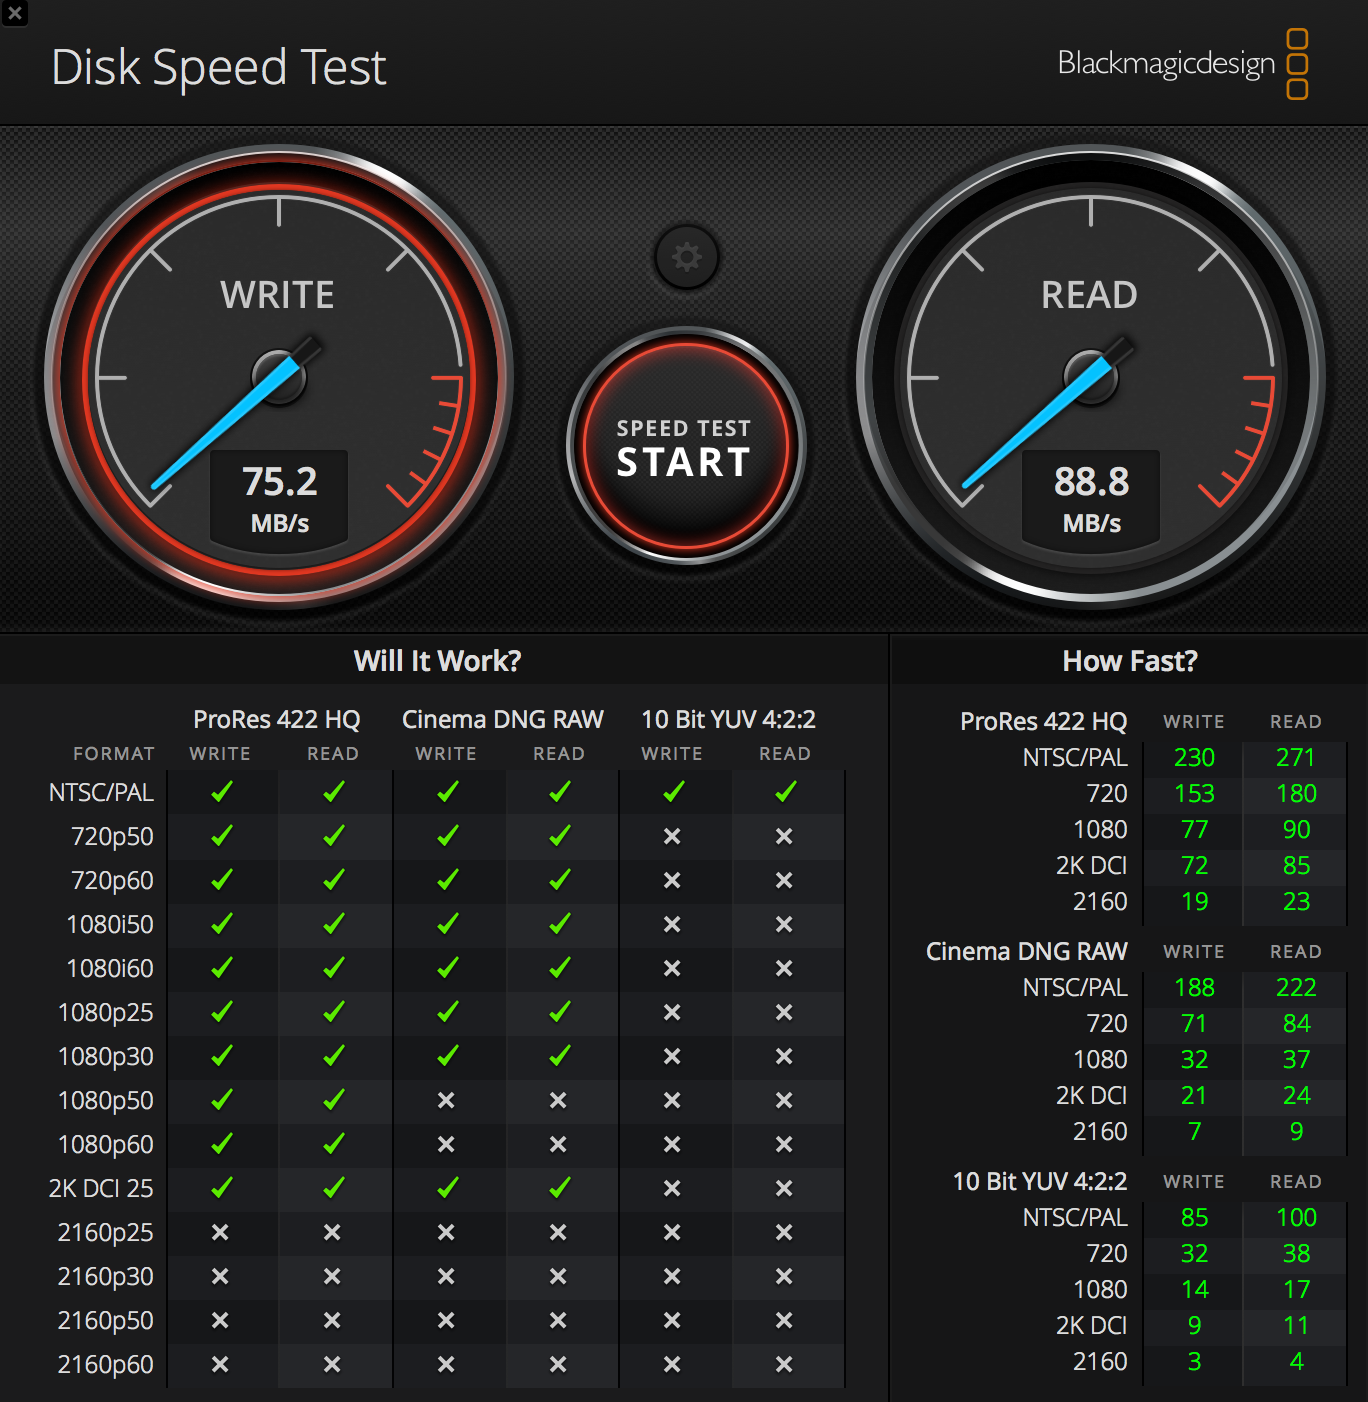Open the settings gear icon

pos(686,257)
